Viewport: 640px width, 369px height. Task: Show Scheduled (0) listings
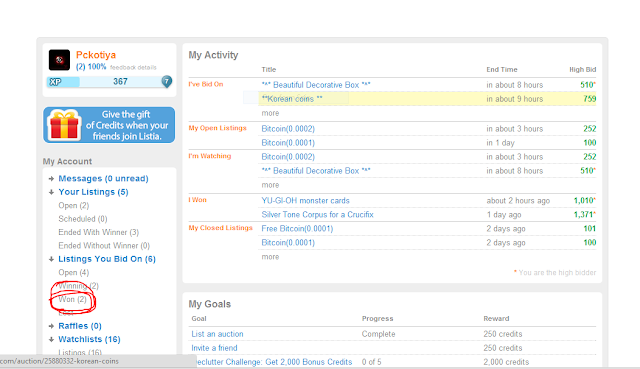pyautogui.click(x=83, y=219)
